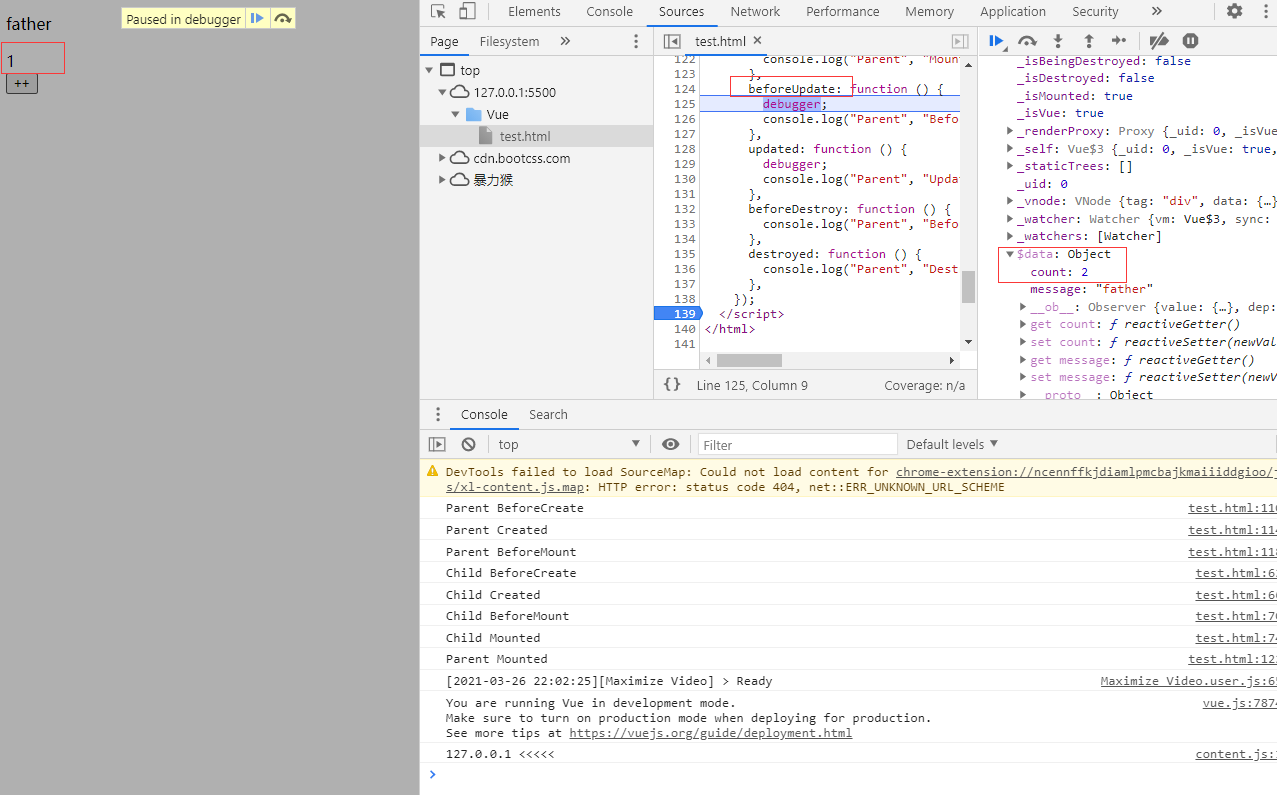Open the Application tab
Viewport: 1277px width, 795px height.
coord(1013,11)
